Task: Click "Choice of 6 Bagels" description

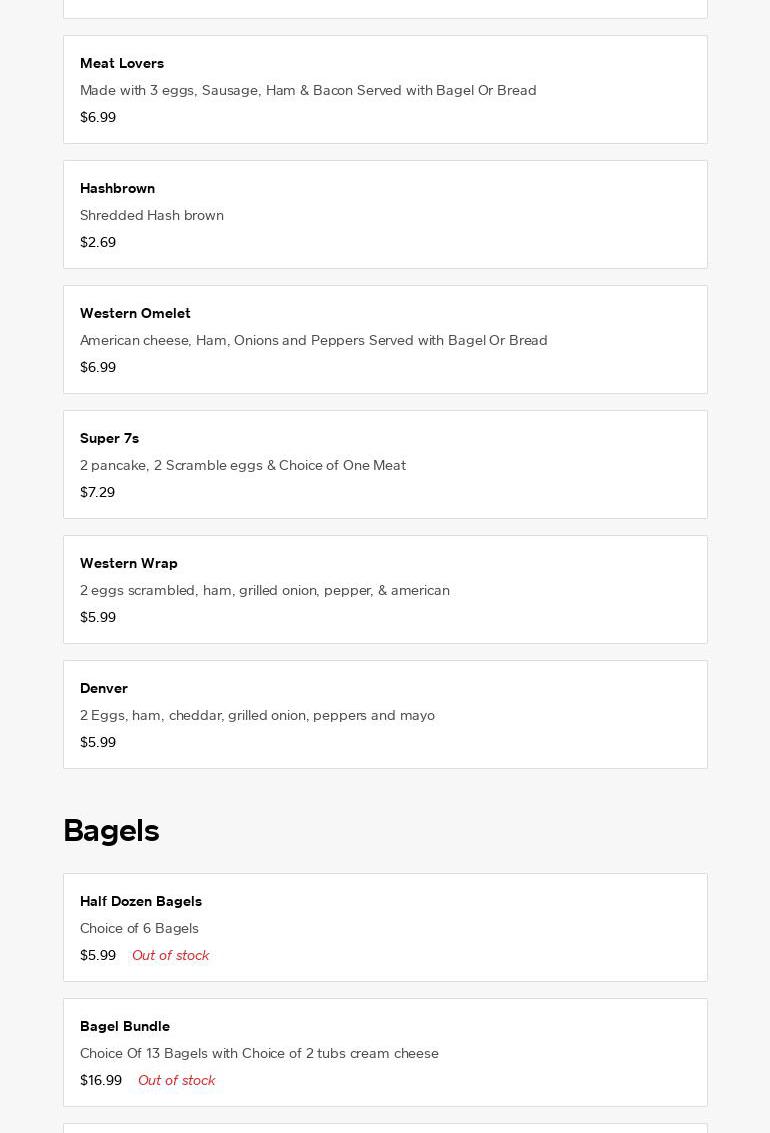Action: tap(139, 928)
